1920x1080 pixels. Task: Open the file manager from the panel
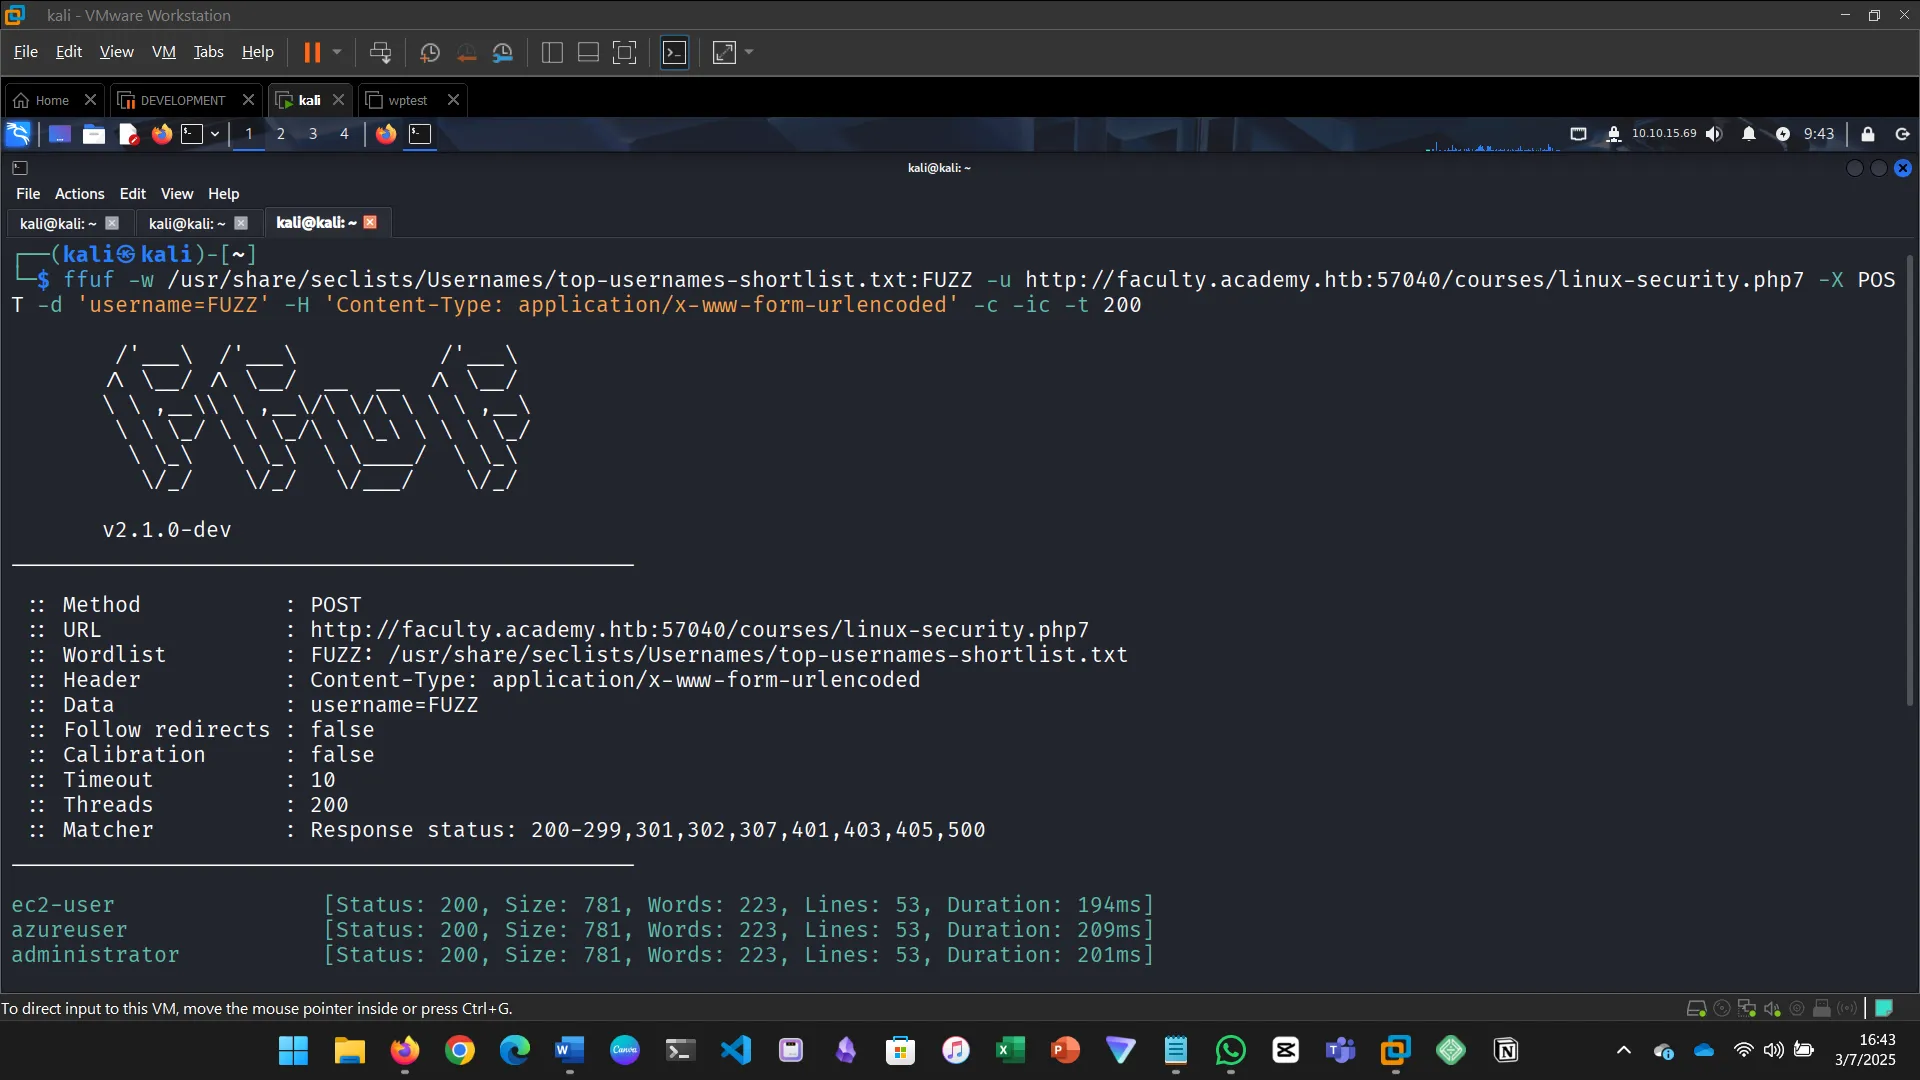93,133
